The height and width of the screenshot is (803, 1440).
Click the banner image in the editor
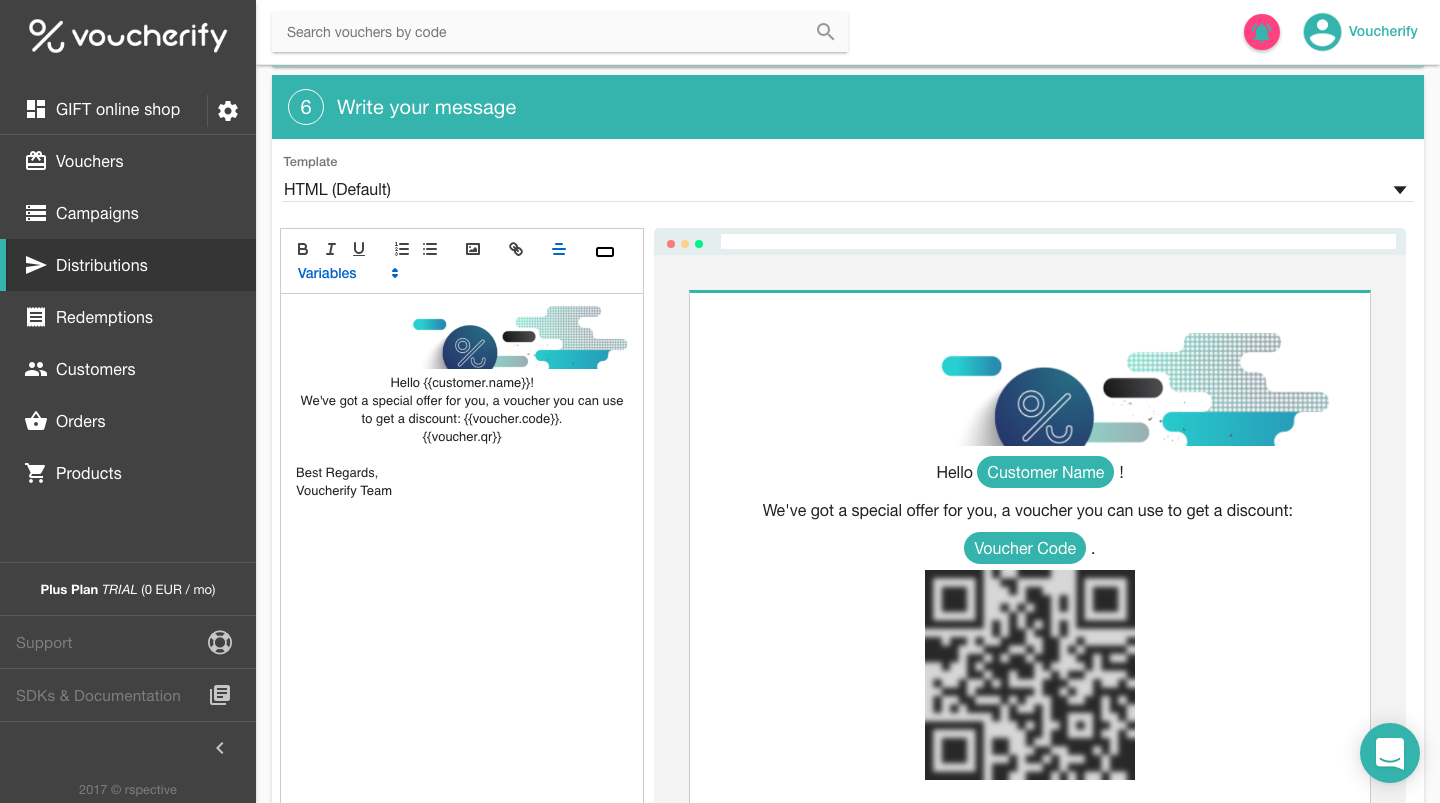pyautogui.click(x=520, y=338)
